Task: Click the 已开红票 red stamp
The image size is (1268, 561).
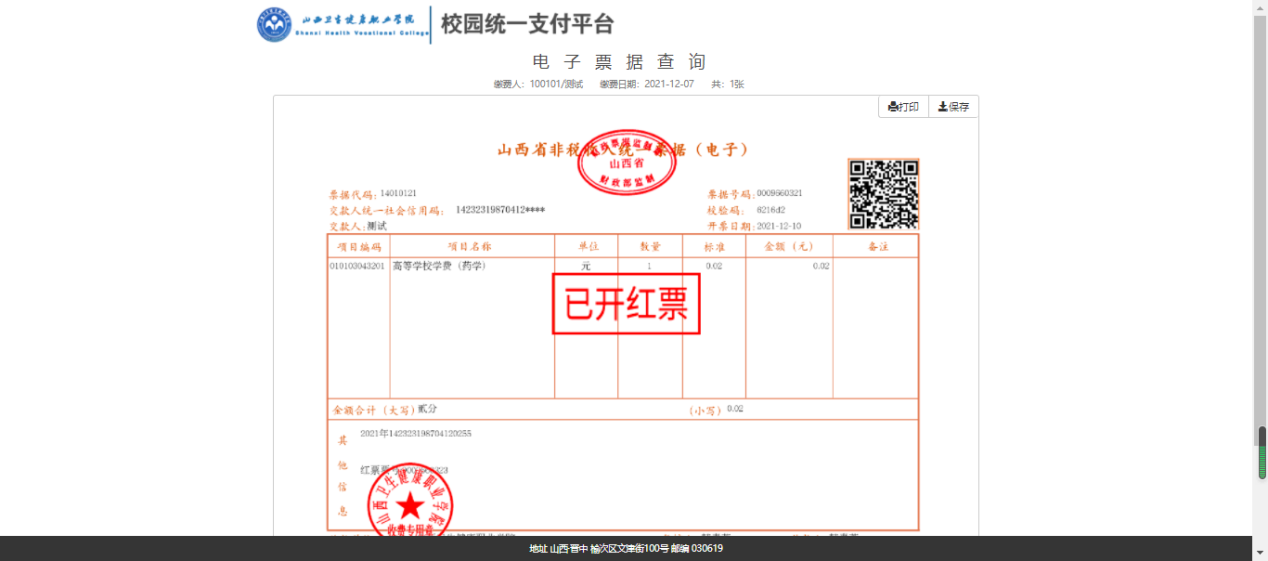Action: (x=626, y=304)
